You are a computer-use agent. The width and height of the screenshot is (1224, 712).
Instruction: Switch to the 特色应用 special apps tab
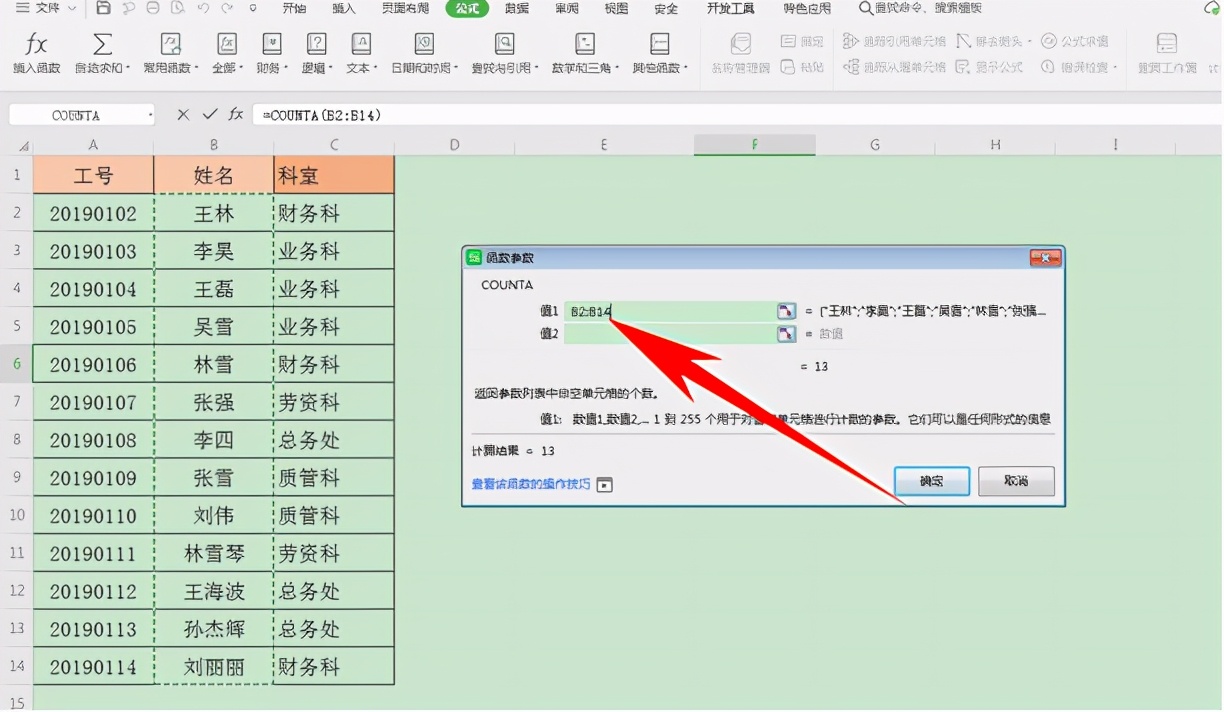pos(806,8)
